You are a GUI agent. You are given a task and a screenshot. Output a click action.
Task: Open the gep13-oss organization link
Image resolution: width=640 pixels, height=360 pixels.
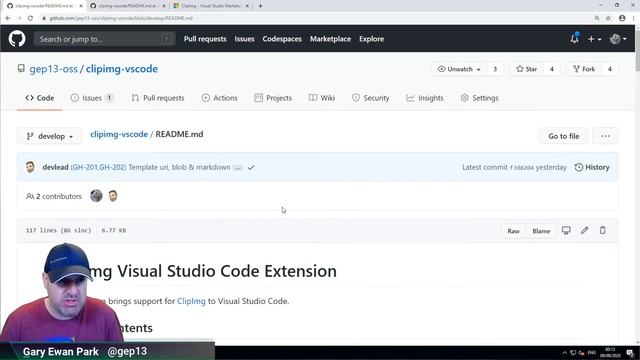point(53,69)
